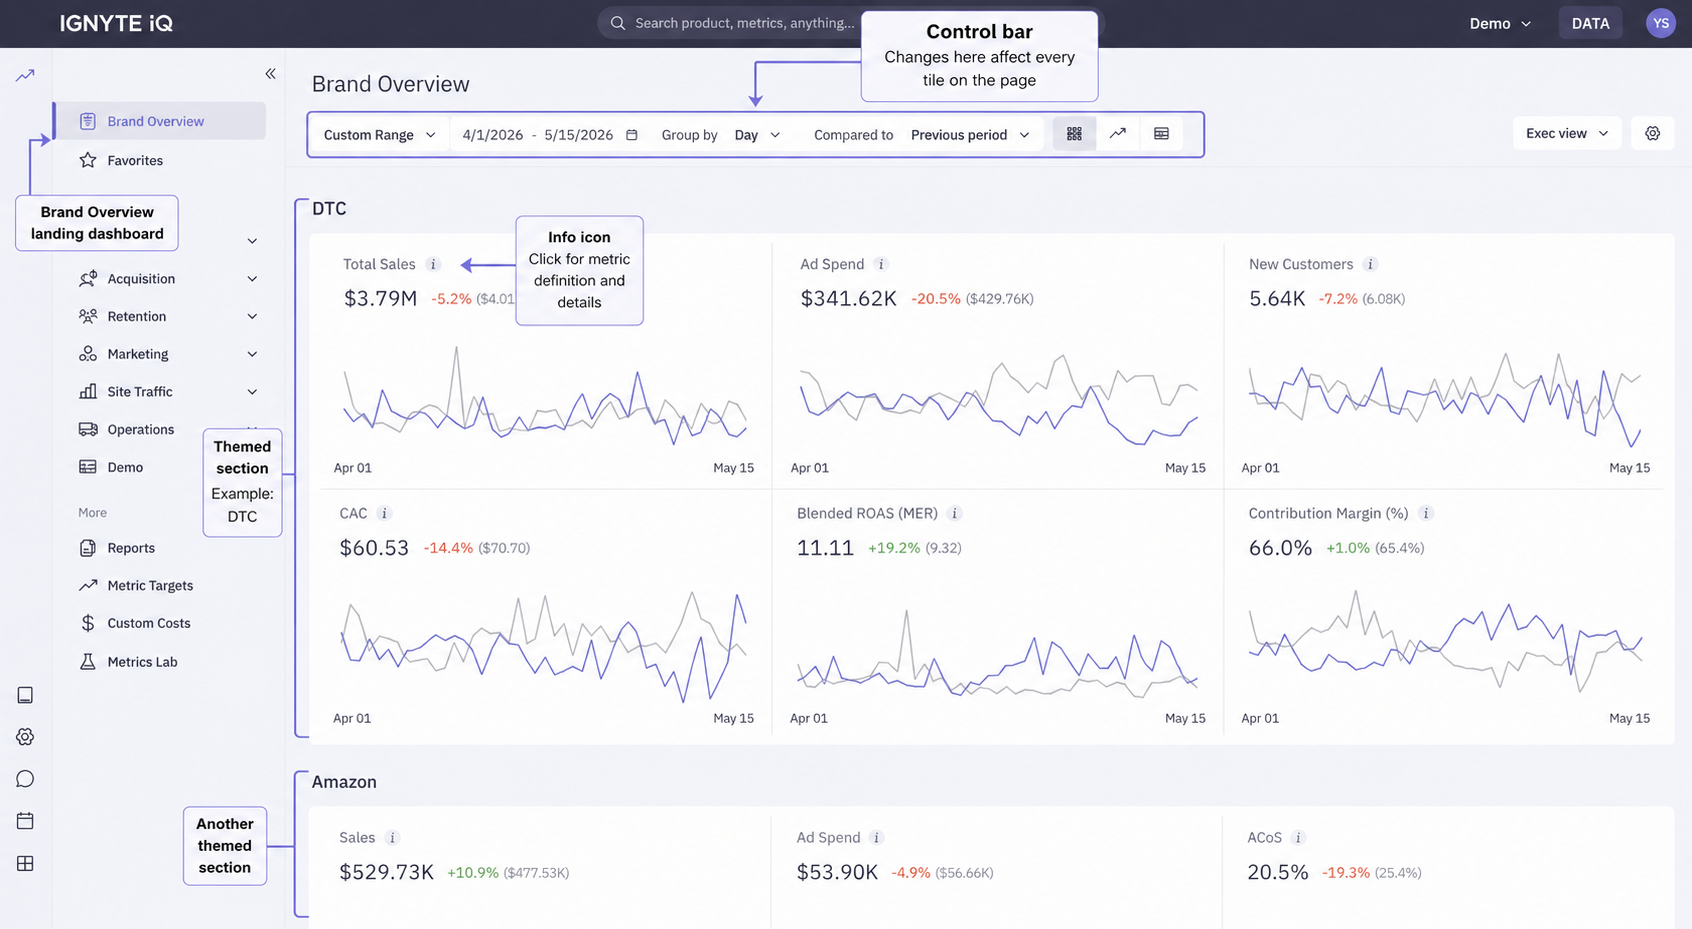Image resolution: width=1692 pixels, height=929 pixels.
Task: Expand the Retention menu chevron
Action: pos(252,316)
